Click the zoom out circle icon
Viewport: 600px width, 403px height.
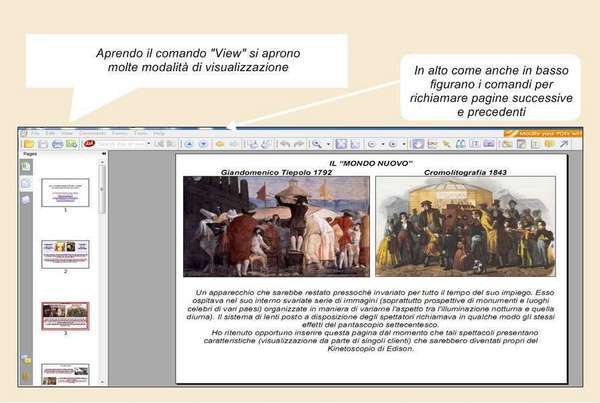click(372, 144)
